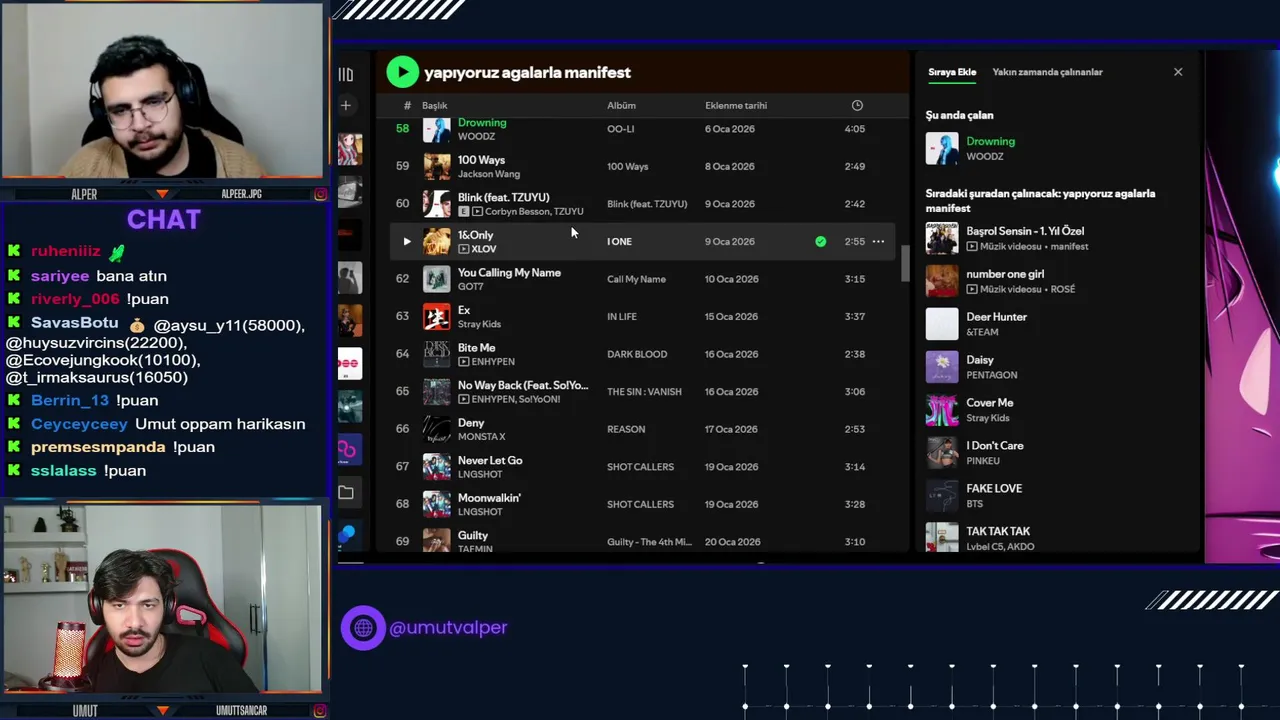Open MONSTA X artist link
The height and width of the screenshot is (720, 1280).
pyautogui.click(x=481, y=437)
